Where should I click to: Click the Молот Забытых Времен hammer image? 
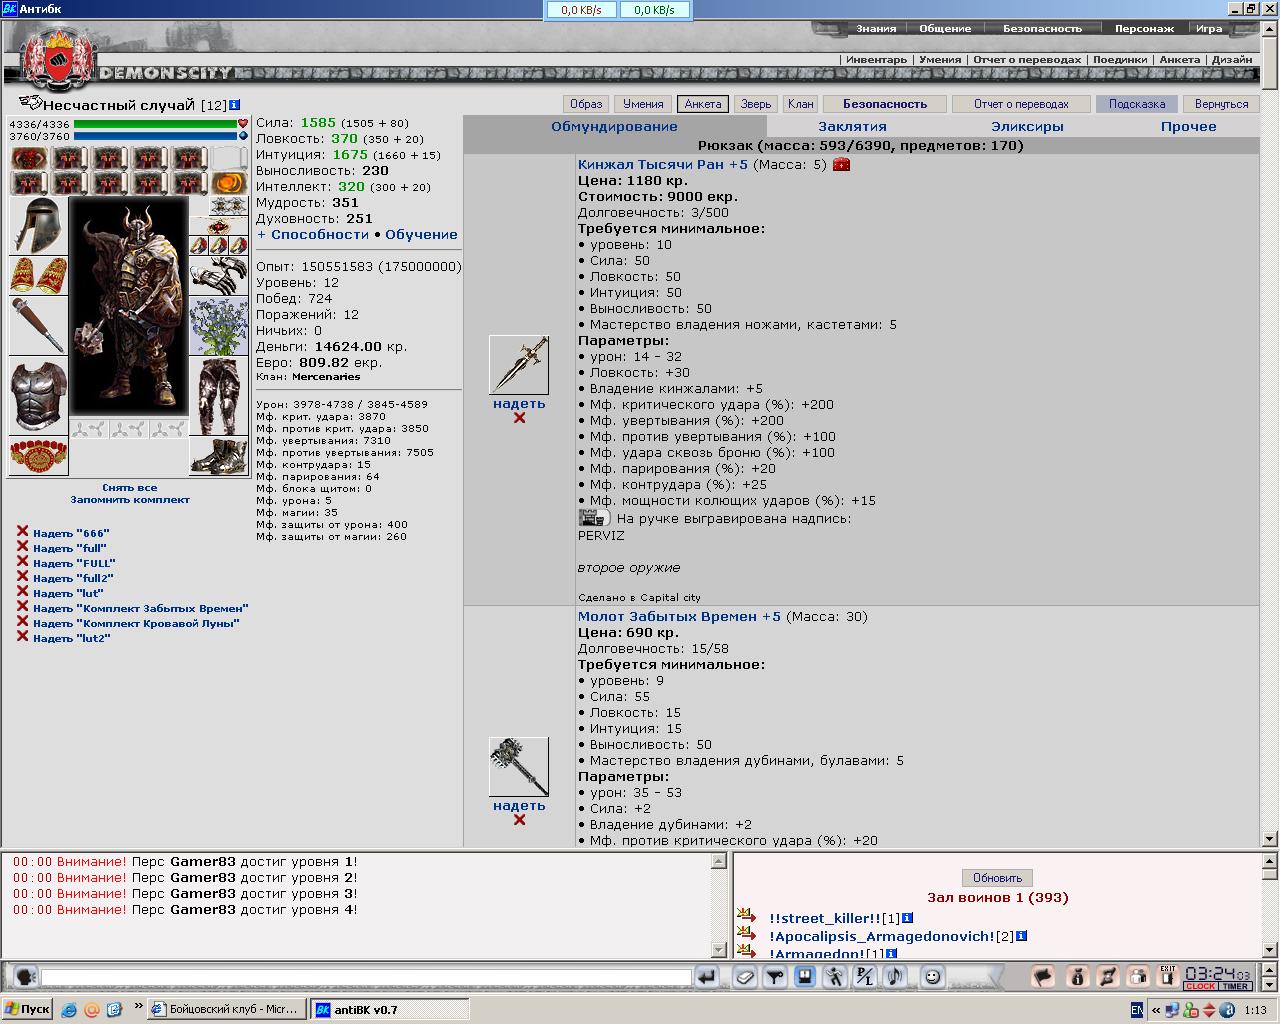tap(519, 767)
